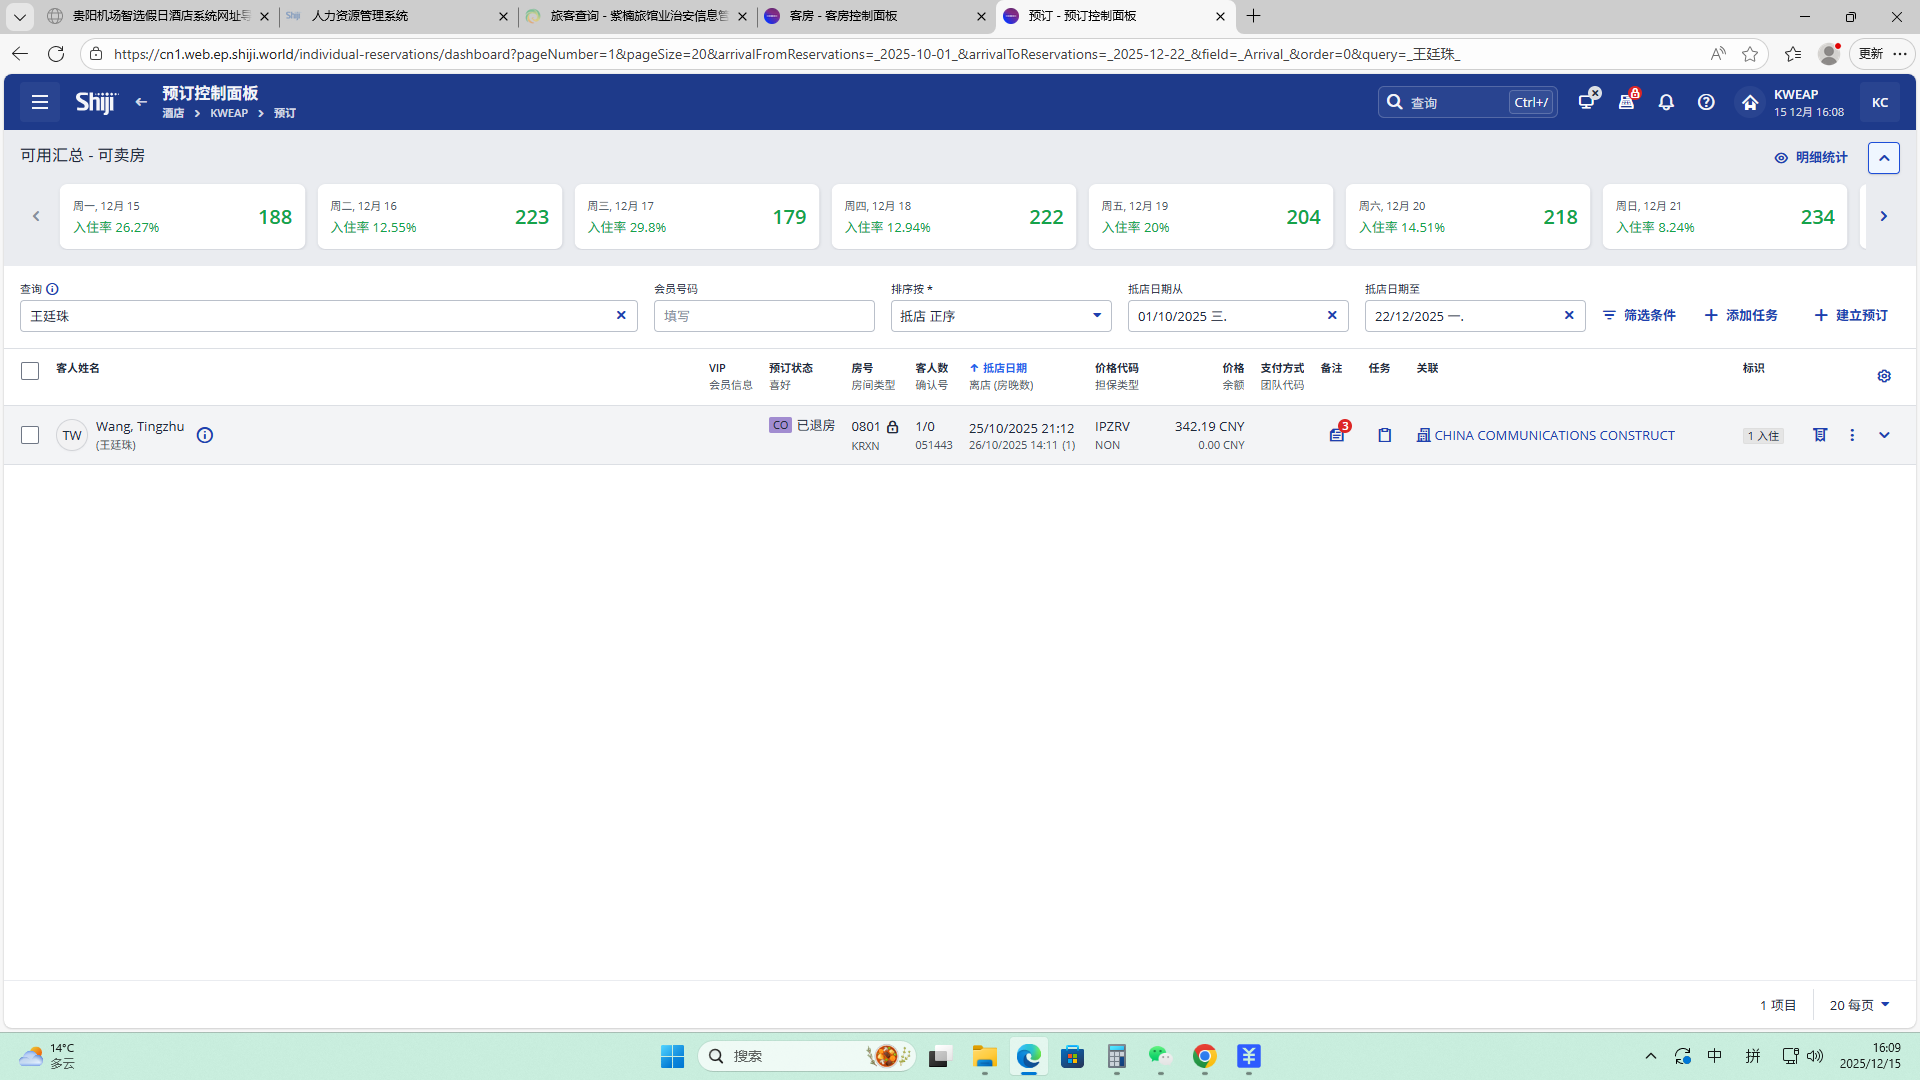The width and height of the screenshot is (1920, 1080).
Task: Click the billing icon in reservation row
Action: pos(1820,435)
